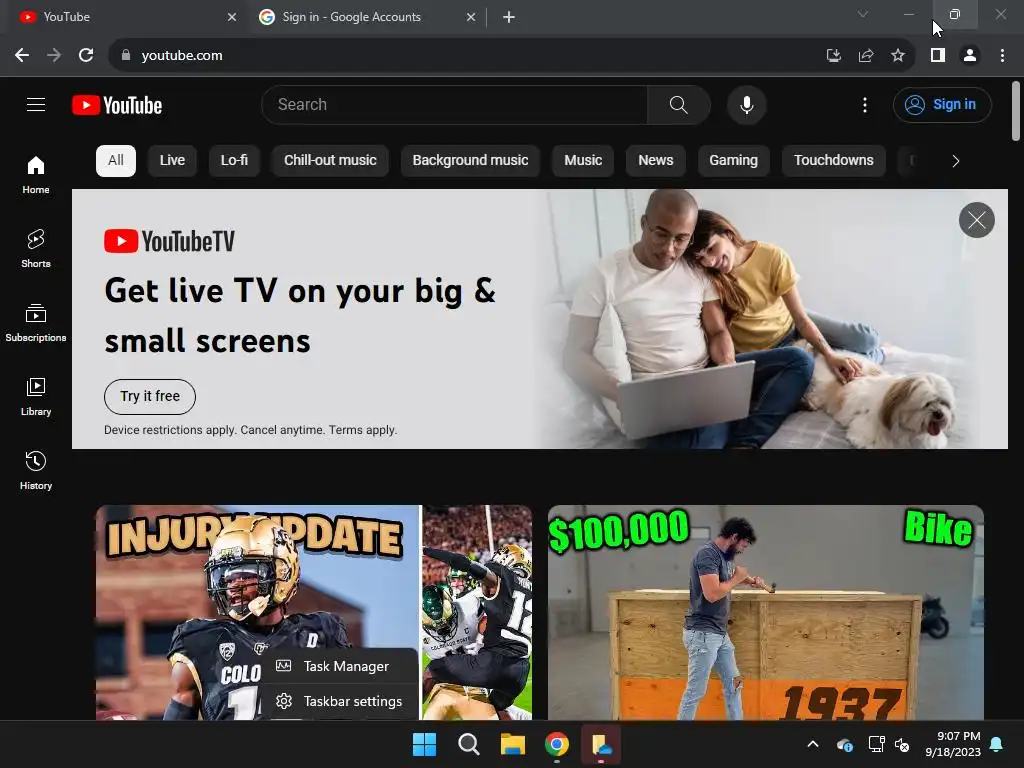The width and height of the screenshot is (1024, 768).
Task: Close the YouTube tab
Action: pyautogui.click(x=231, y=17)
